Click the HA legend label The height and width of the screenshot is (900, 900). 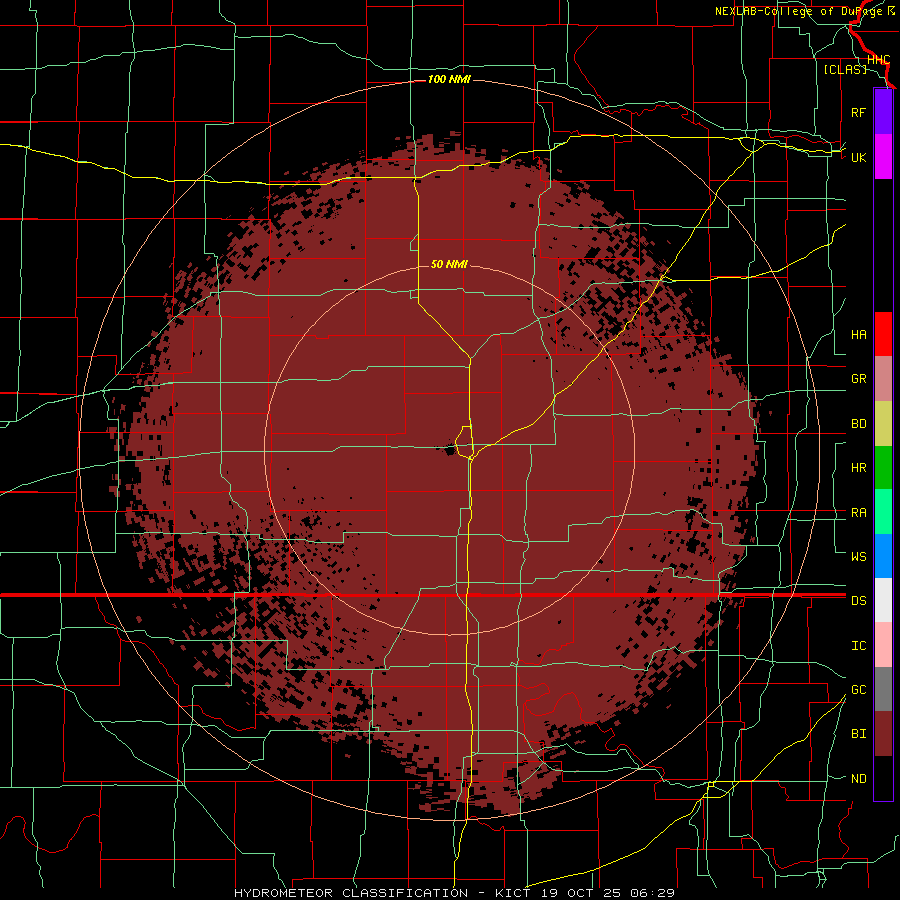click(858, 335)
